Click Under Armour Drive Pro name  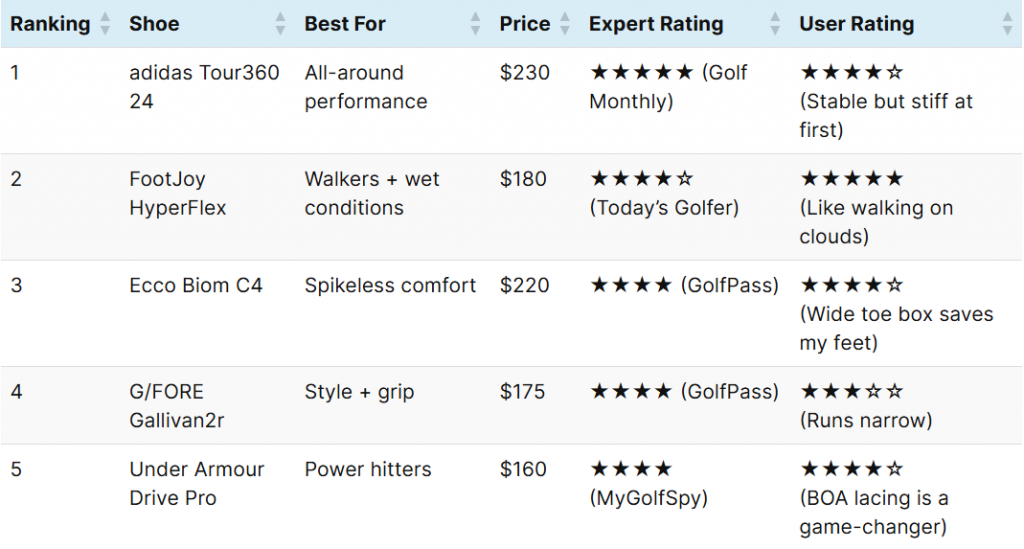196,484
